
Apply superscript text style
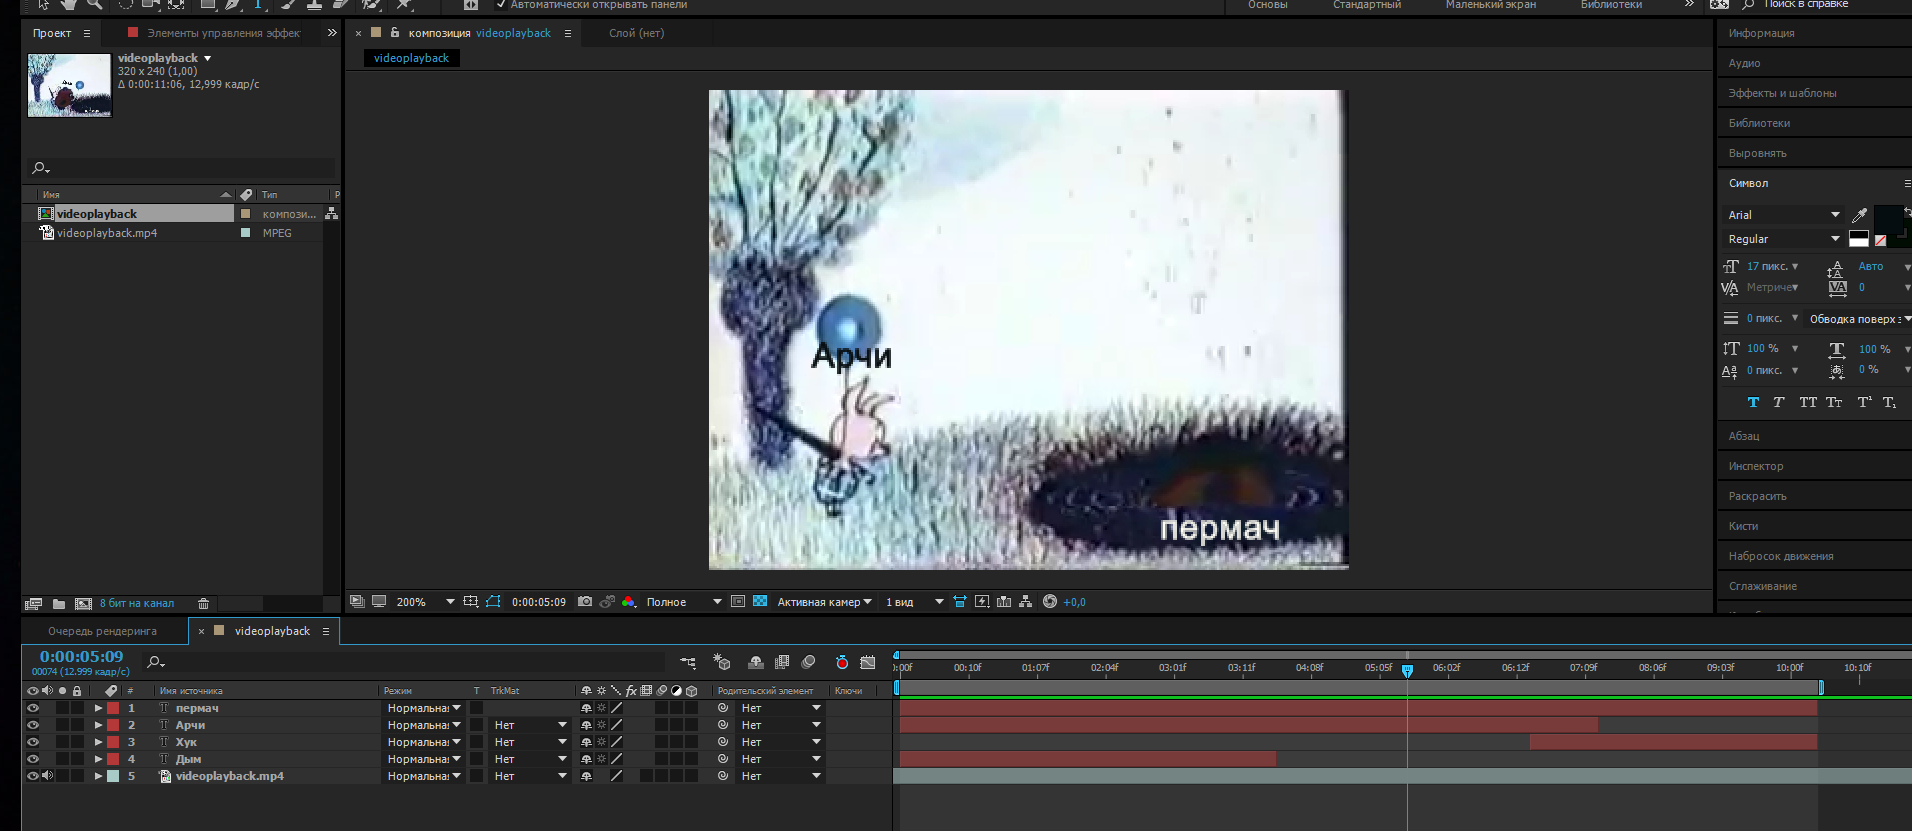[x=1864, y=402]
